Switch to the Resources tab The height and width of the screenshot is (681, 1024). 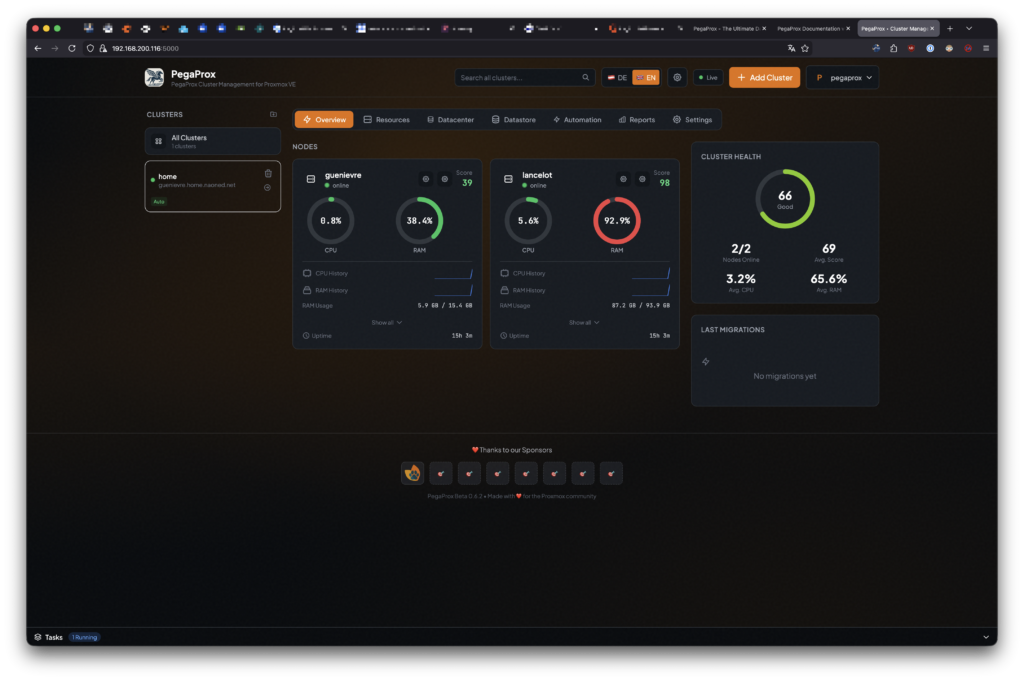(386, 120)
